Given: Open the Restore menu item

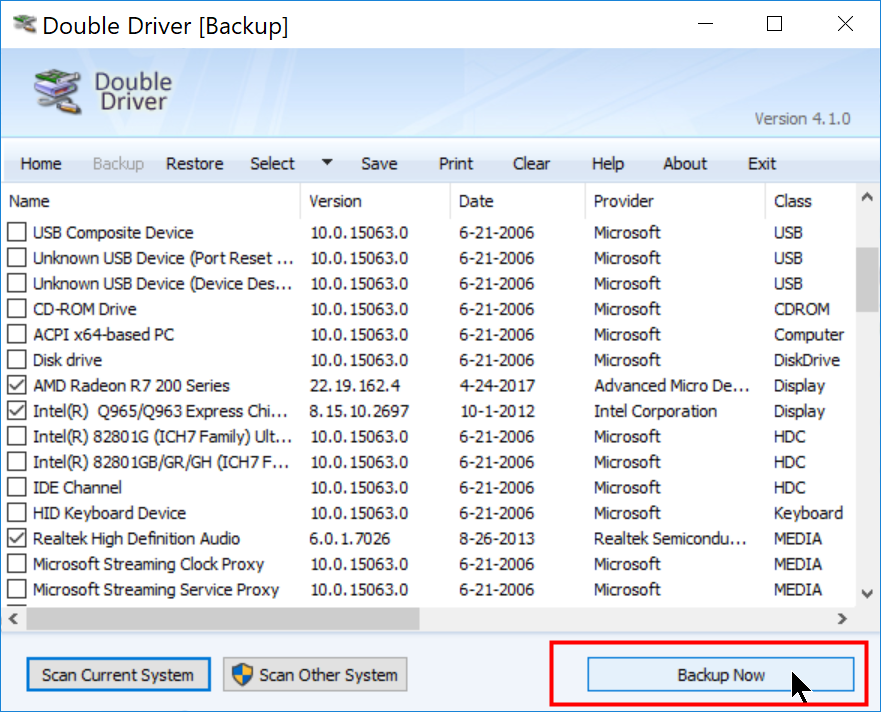Looking at the screenshot, I should 194,164.
